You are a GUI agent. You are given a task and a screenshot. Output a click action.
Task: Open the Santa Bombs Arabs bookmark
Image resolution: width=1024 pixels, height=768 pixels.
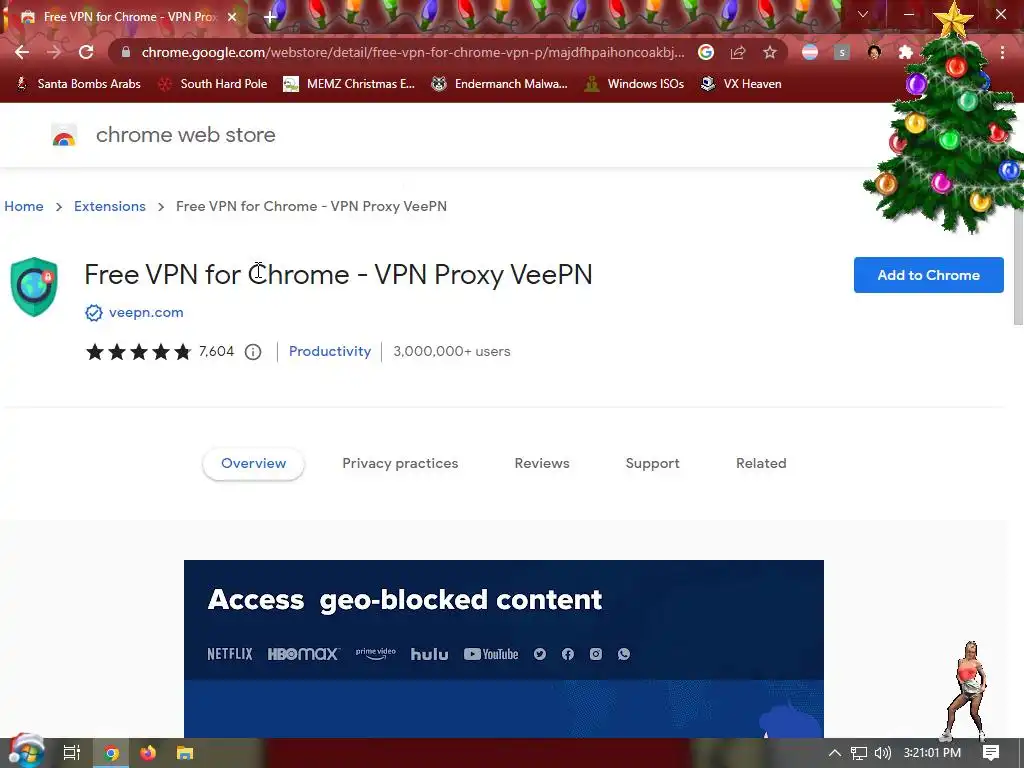tap(78, 84)
